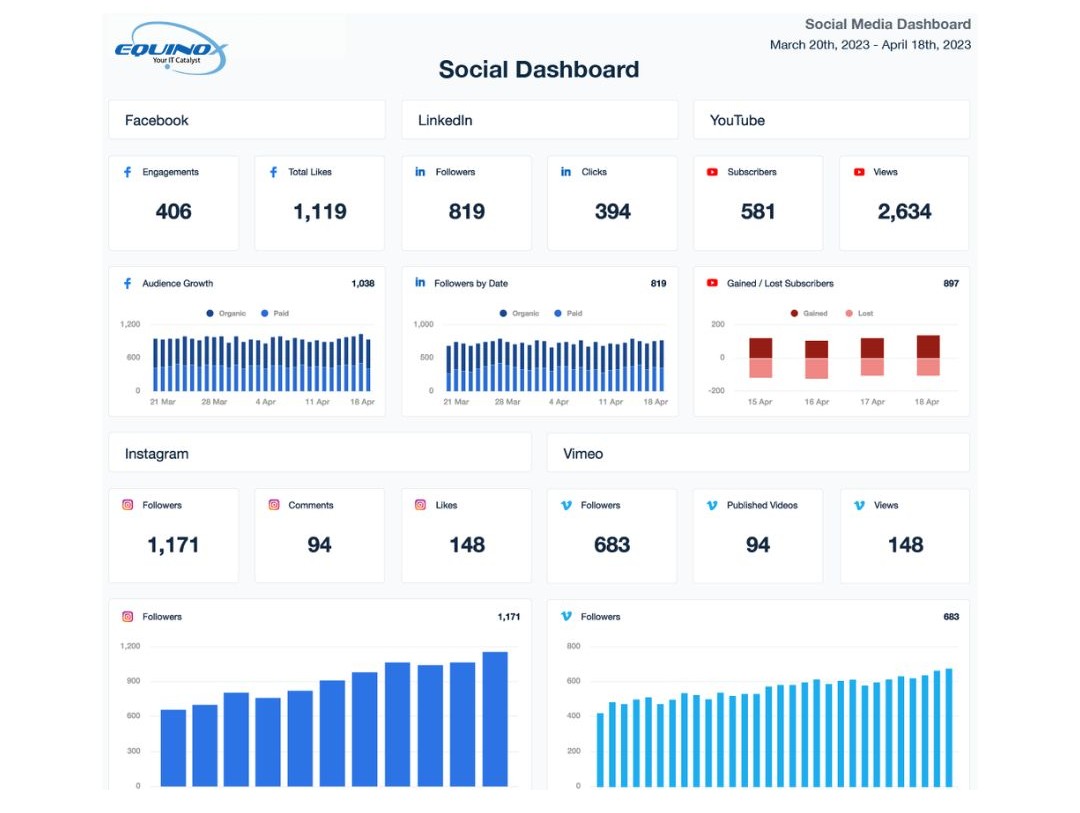Viewport: 1080px width, 813px height.
Task: Click Vimeo icon on Followers stat card
Action: coord(566,505)
